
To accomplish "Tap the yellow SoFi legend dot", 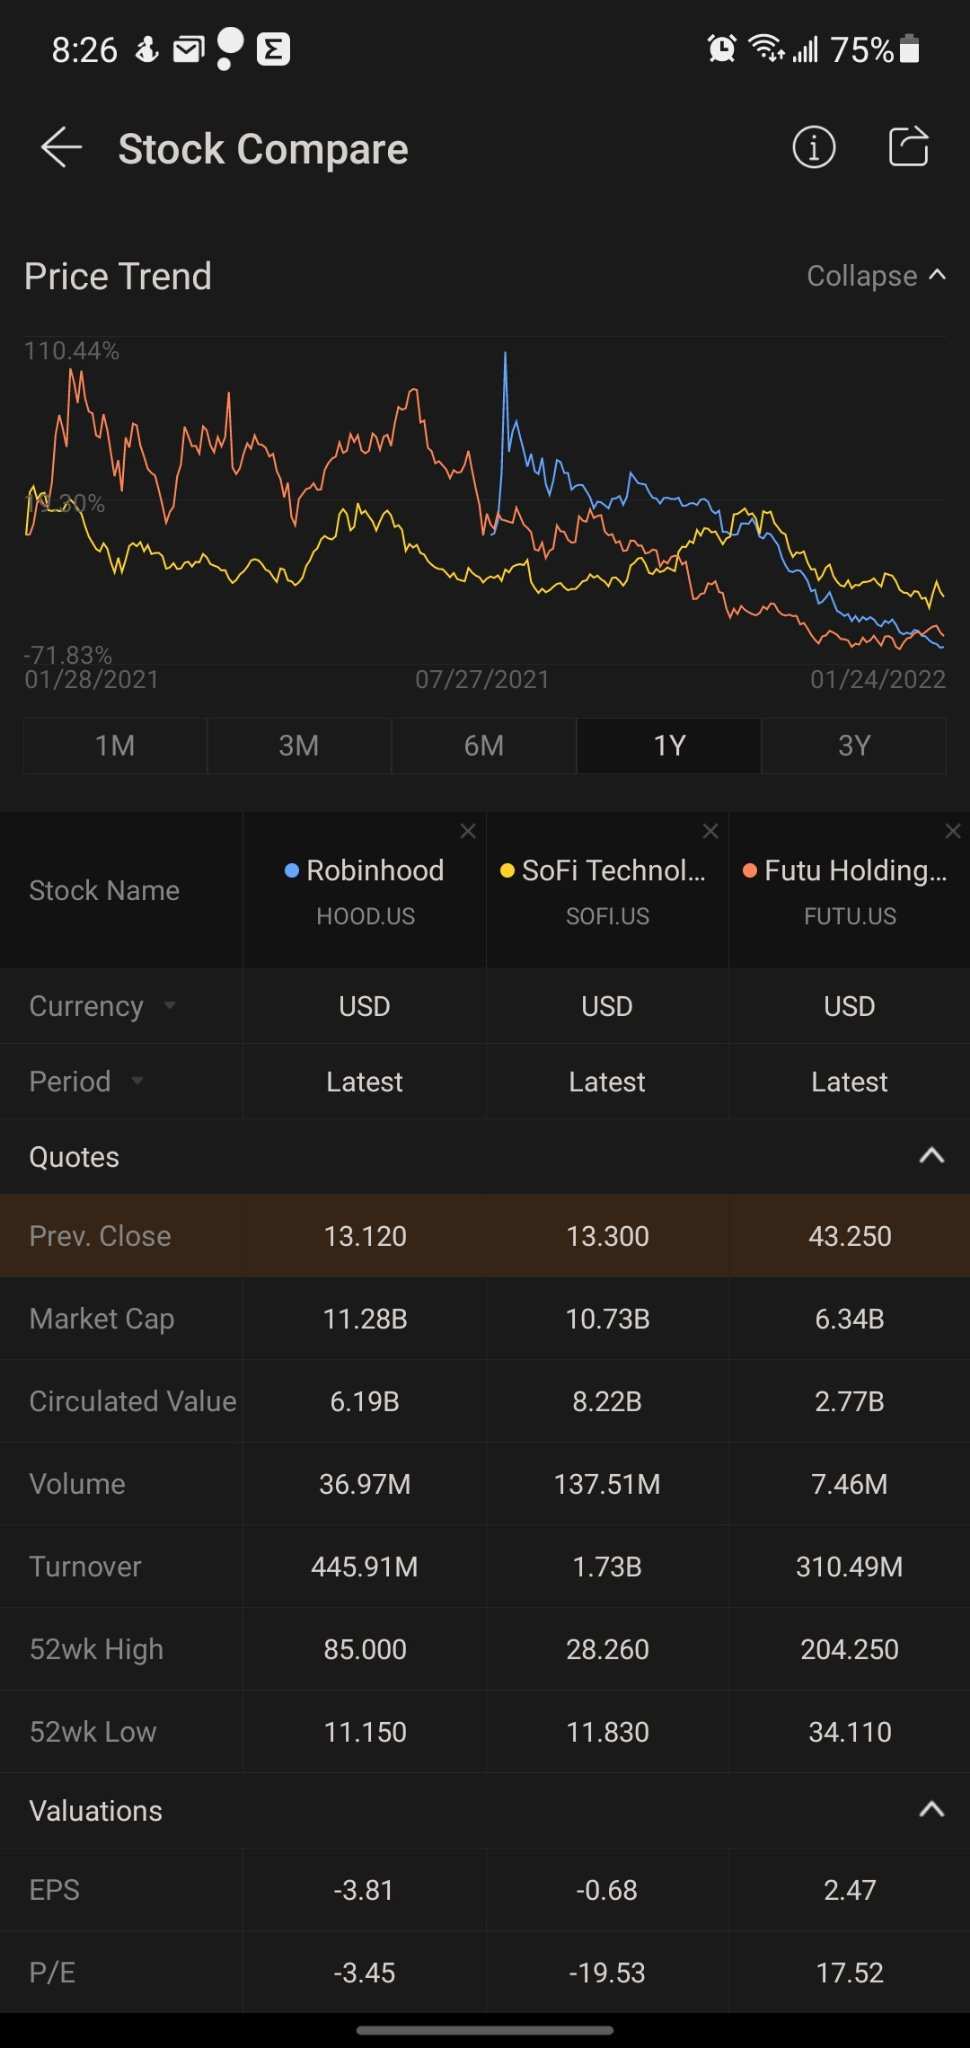I will pyautogui.click(x=507, y=871).
